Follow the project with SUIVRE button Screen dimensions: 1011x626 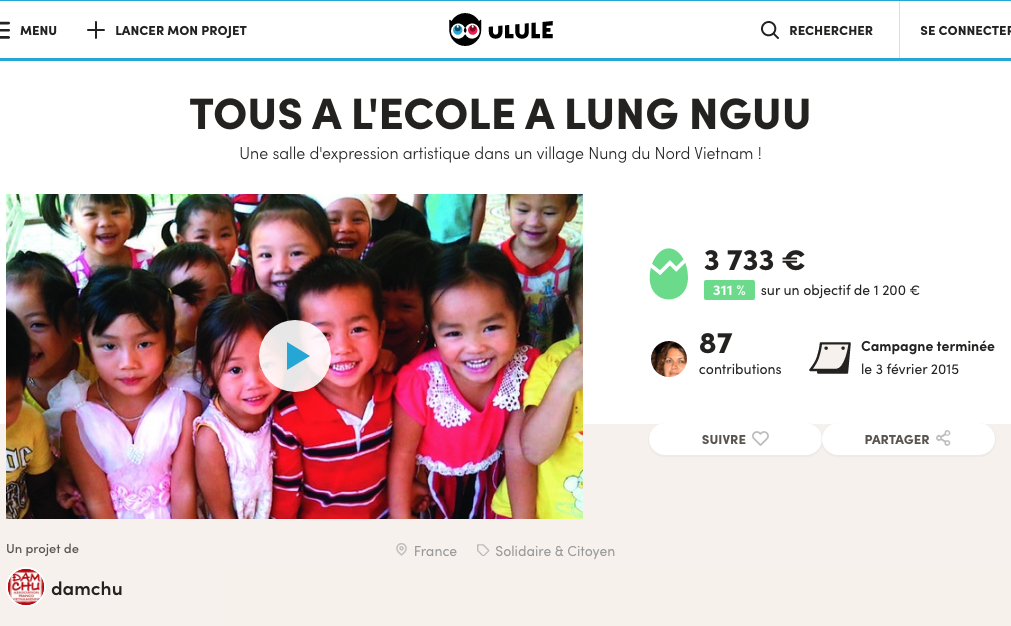coord(735,439)
